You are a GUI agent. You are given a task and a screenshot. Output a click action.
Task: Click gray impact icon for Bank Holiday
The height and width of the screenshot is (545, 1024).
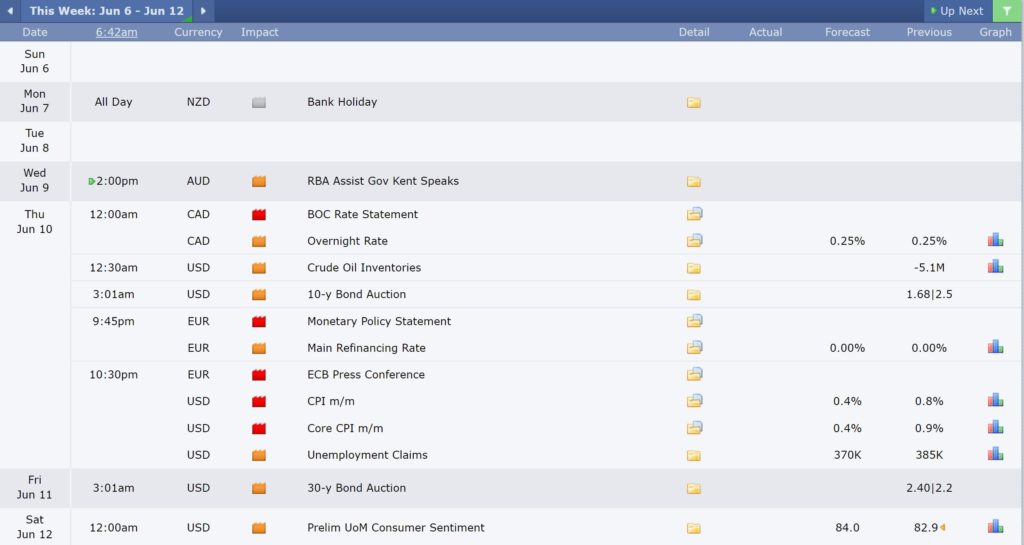pos(259,102)
